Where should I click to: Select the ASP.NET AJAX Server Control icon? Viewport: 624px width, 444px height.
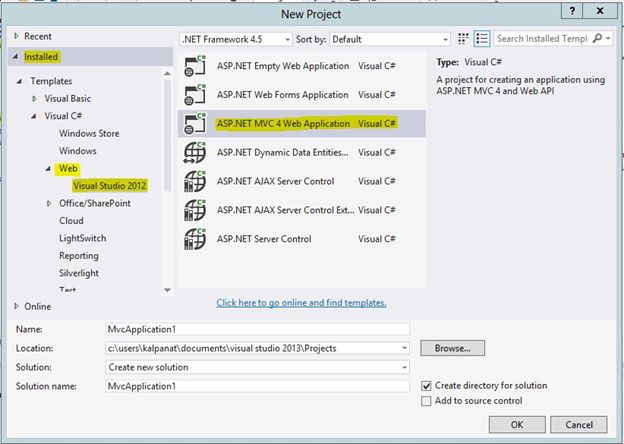[x=195, y=181]
